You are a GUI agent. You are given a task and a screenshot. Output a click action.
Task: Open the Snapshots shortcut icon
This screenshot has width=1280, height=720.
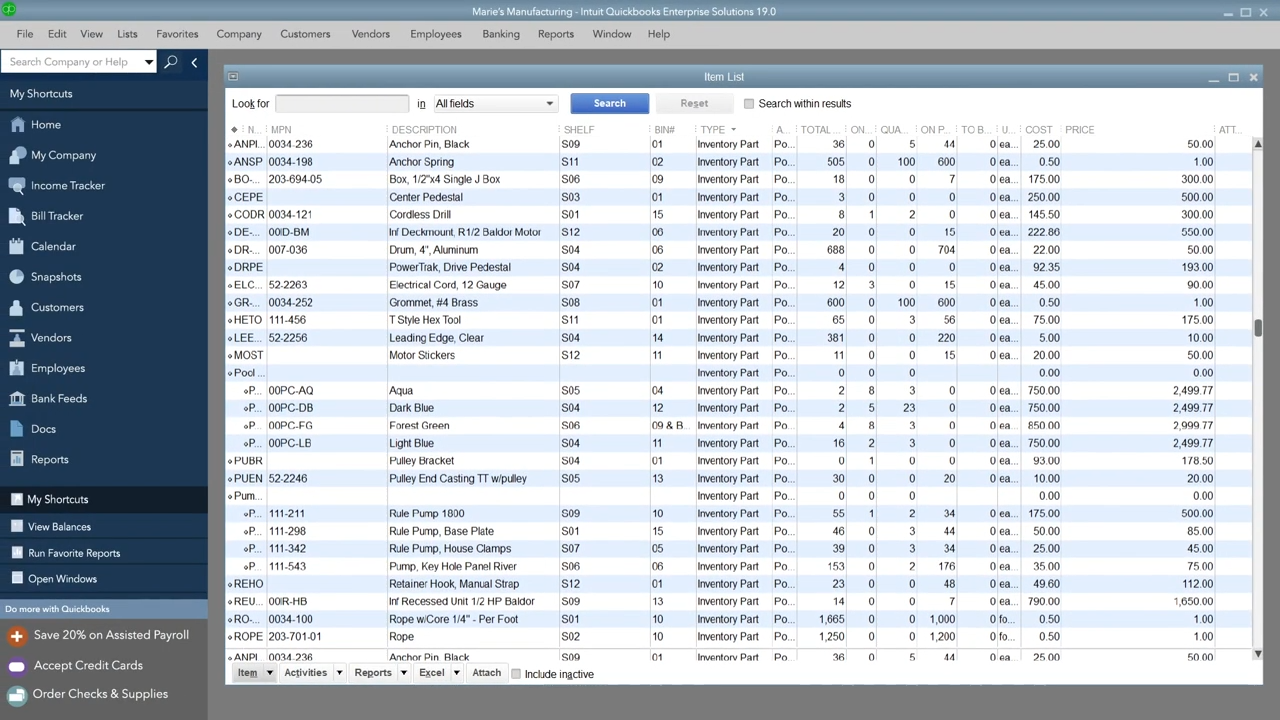(x=16, y=277)
